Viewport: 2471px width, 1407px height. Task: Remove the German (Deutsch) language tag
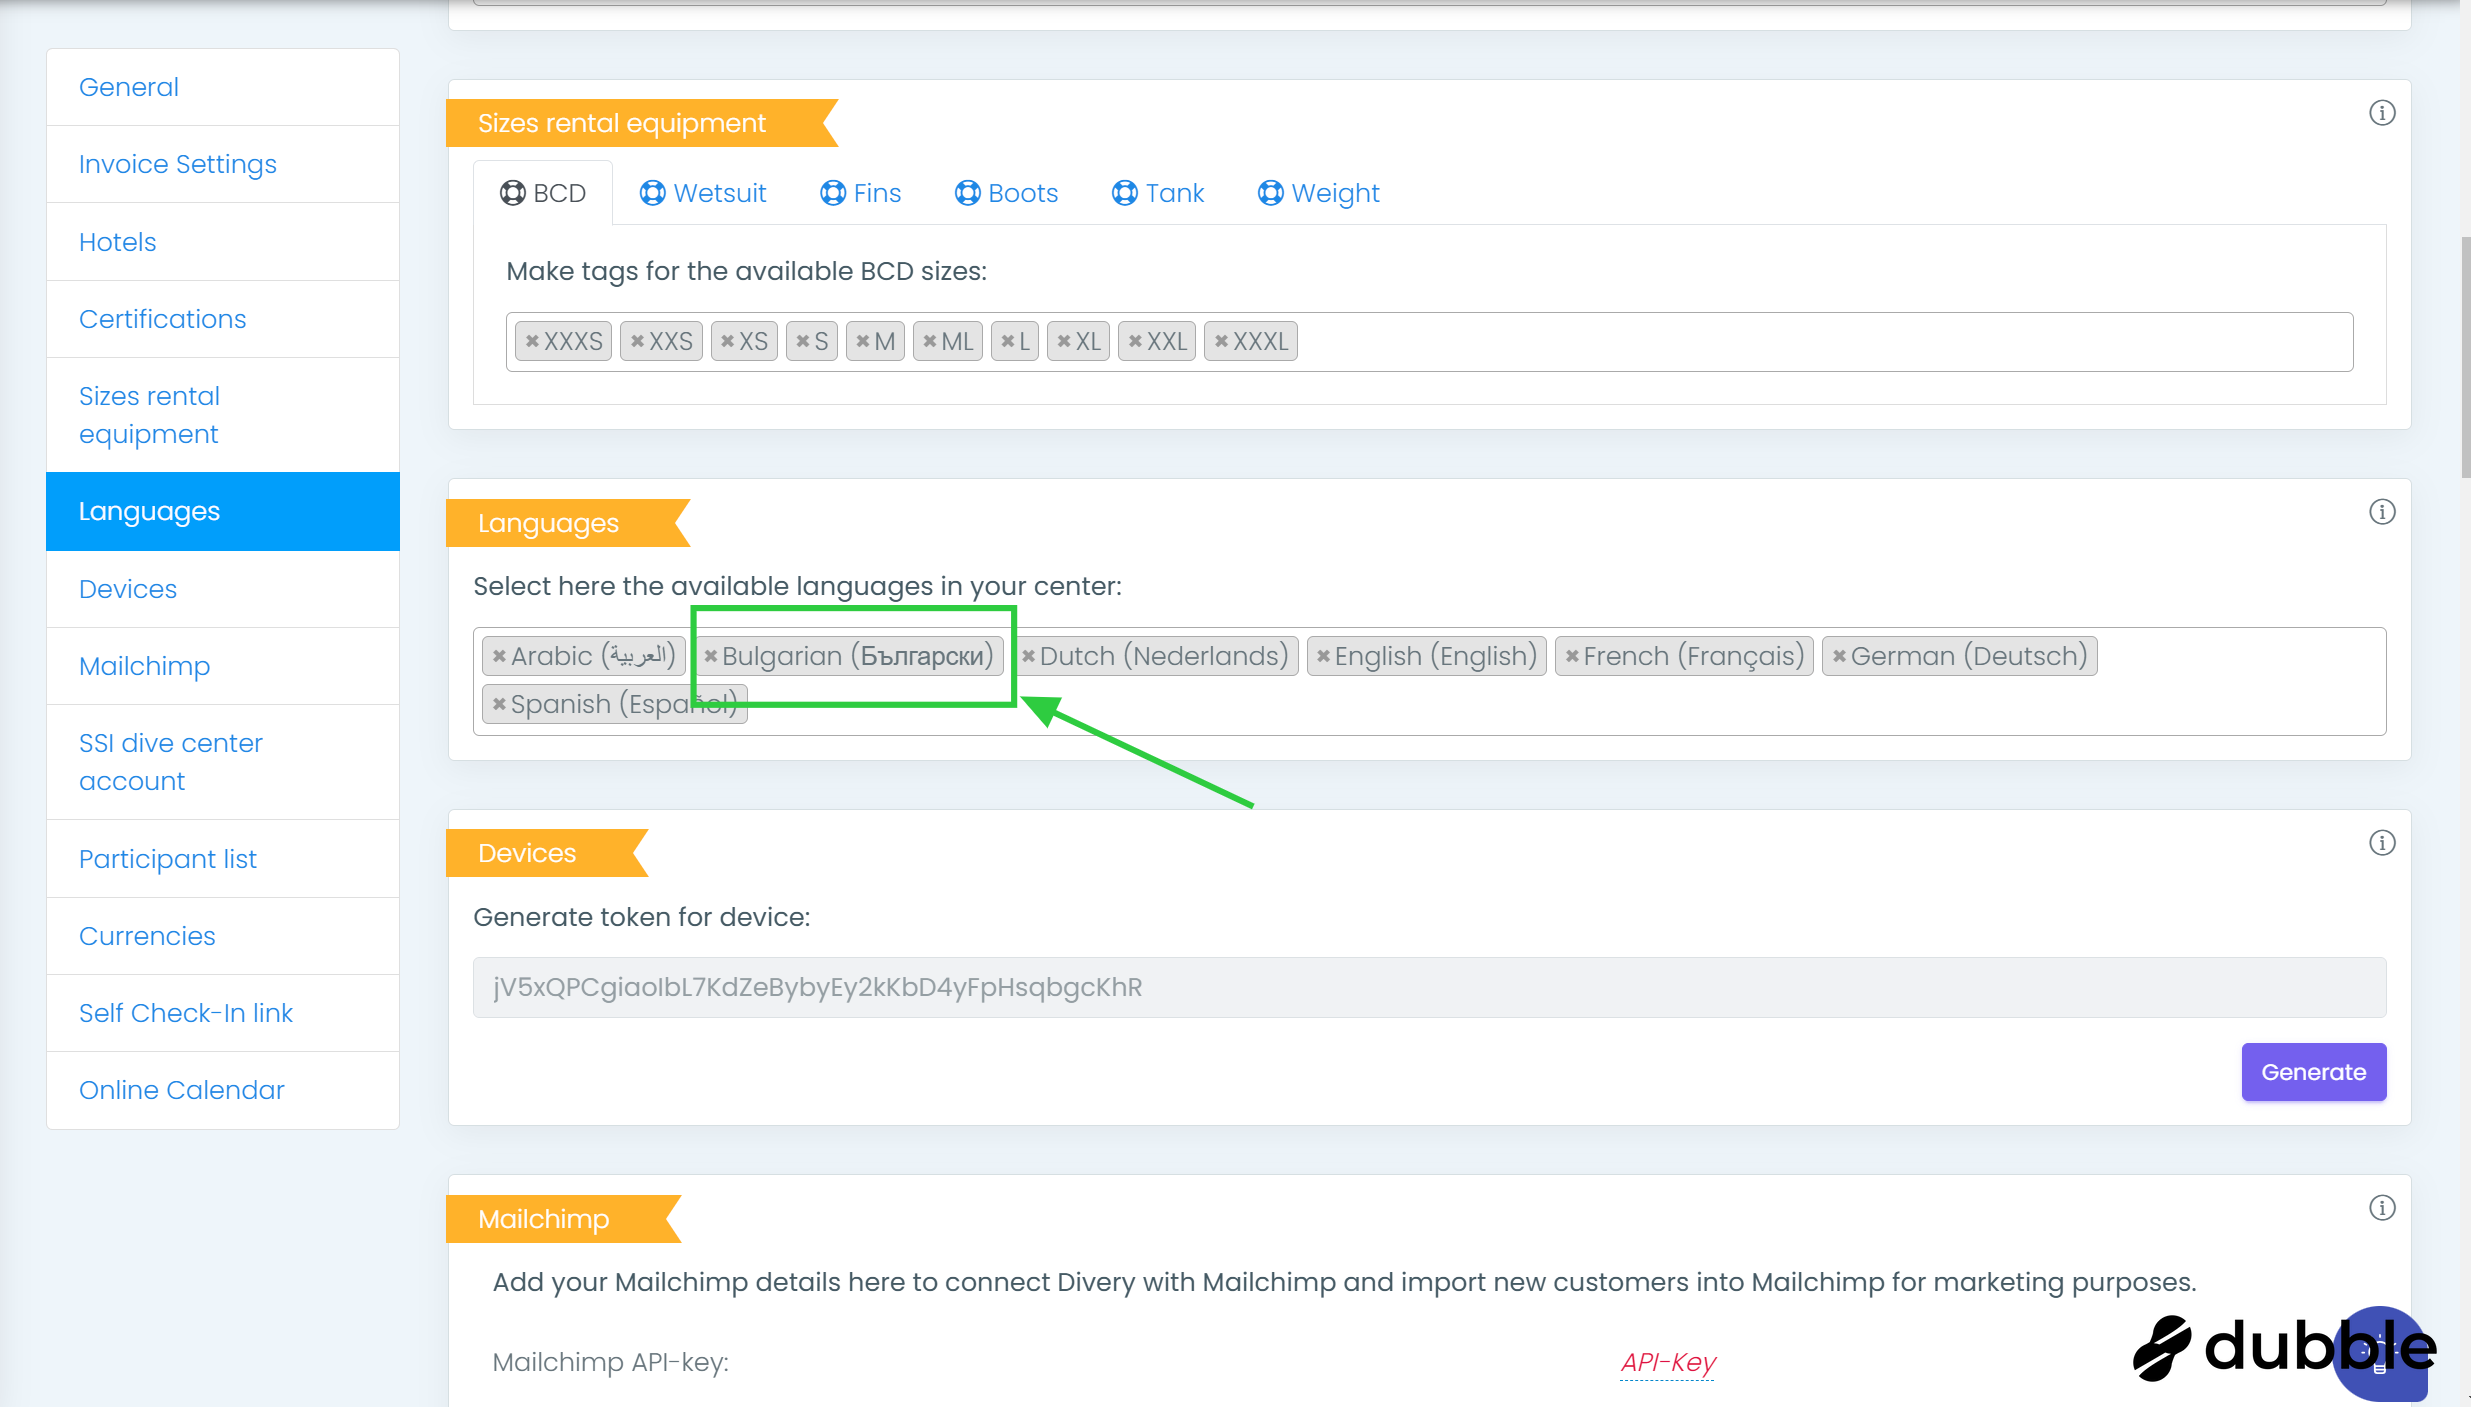1838,657
